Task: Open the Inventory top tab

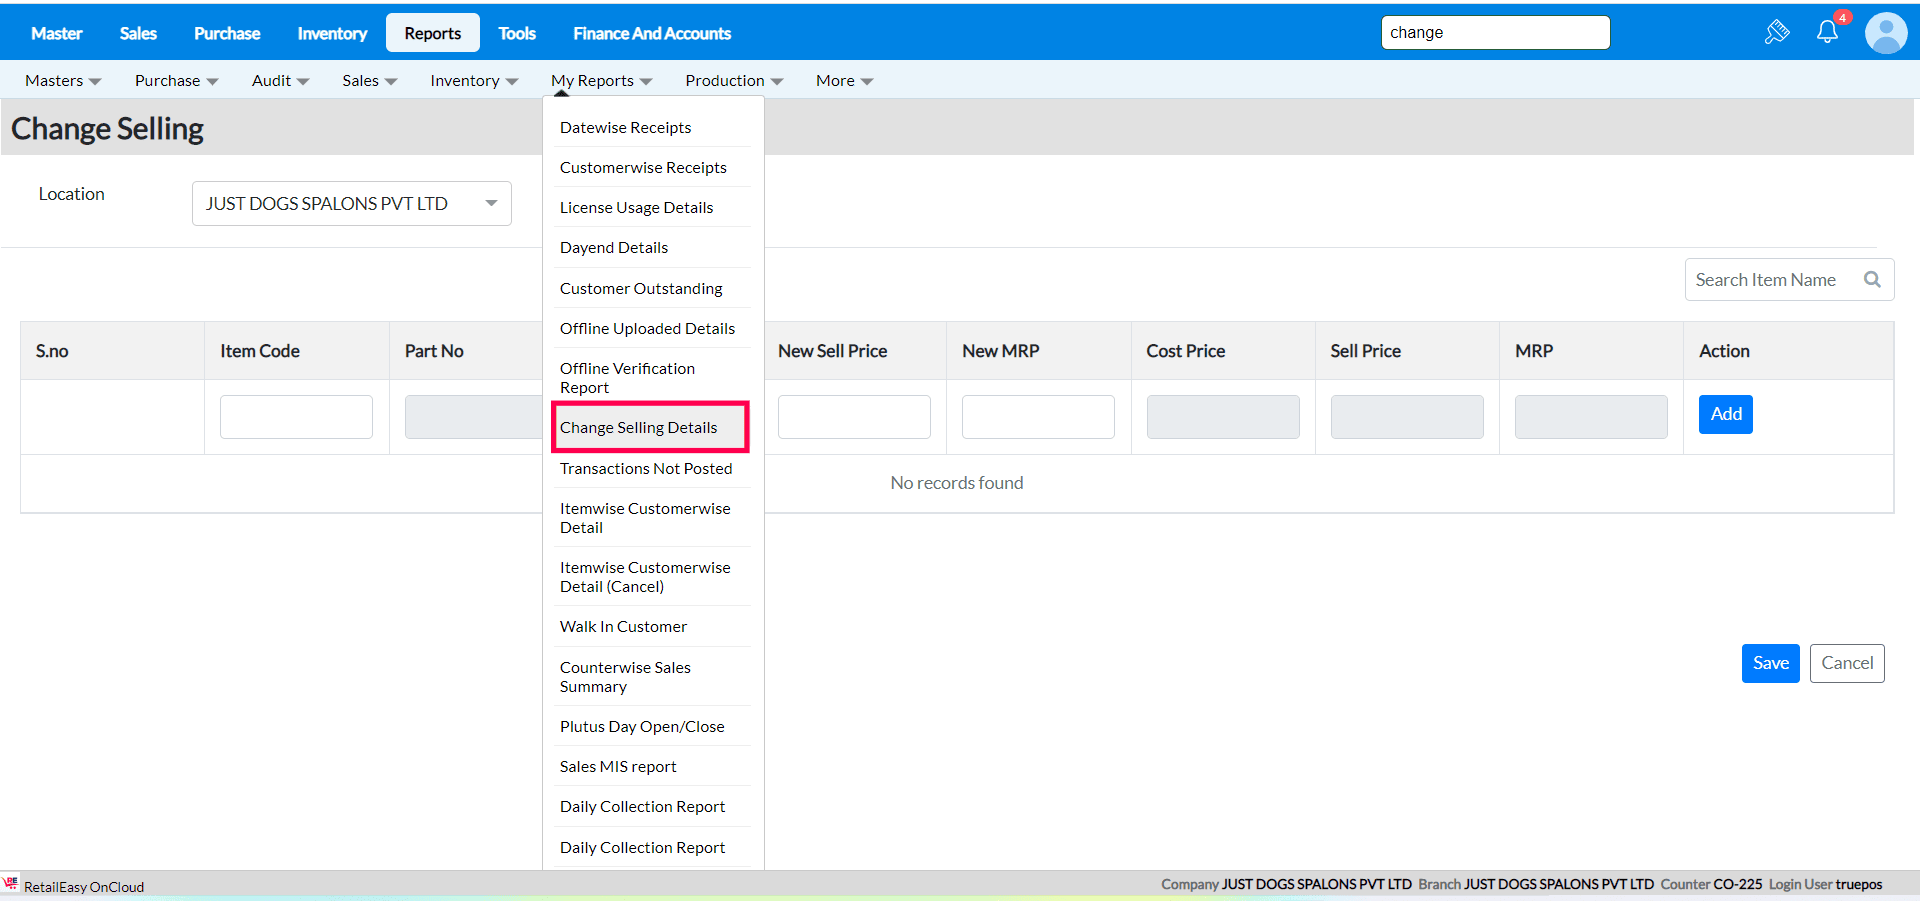Action: point(332,33)
